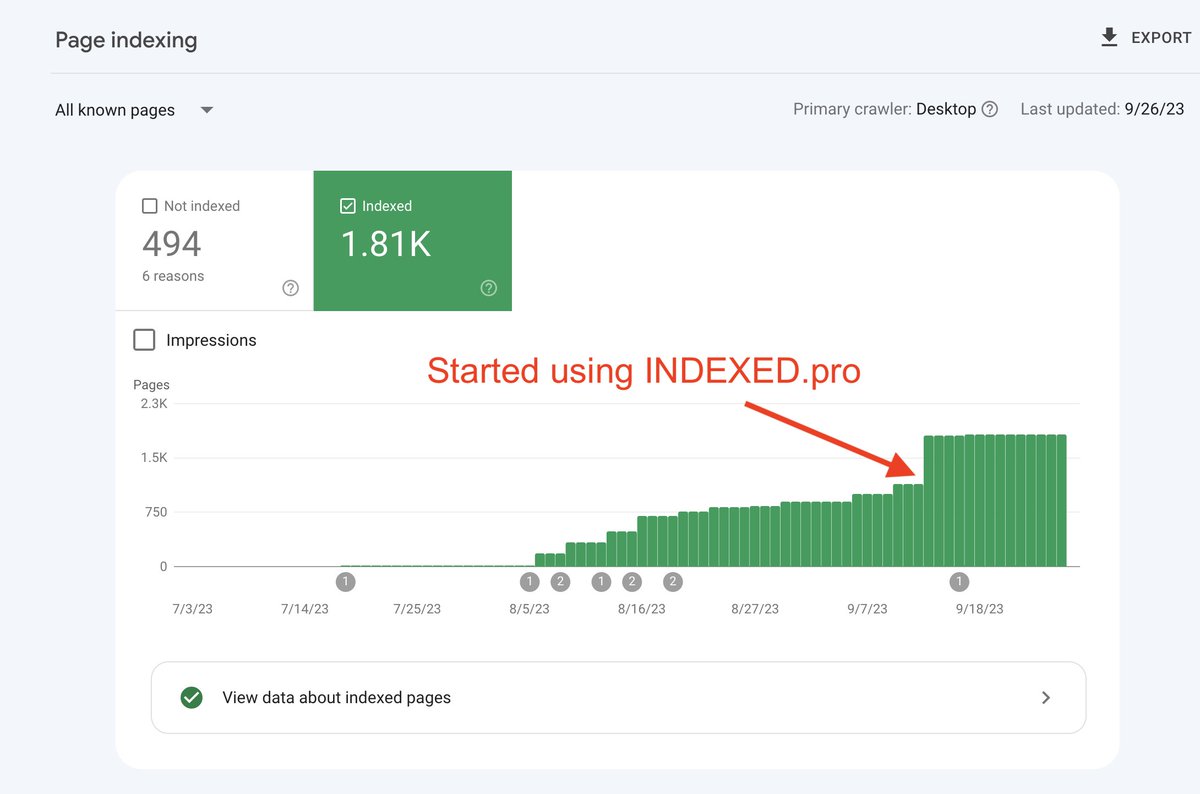
Task: Click annotation marker 1 near 7/14/23
Action: pyautogui.click(x=345, y=581)
